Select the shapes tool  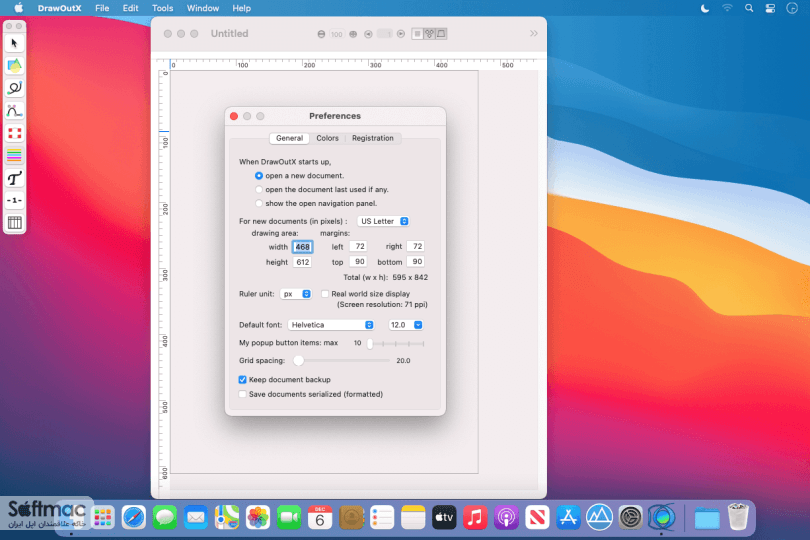click(14, 66)
